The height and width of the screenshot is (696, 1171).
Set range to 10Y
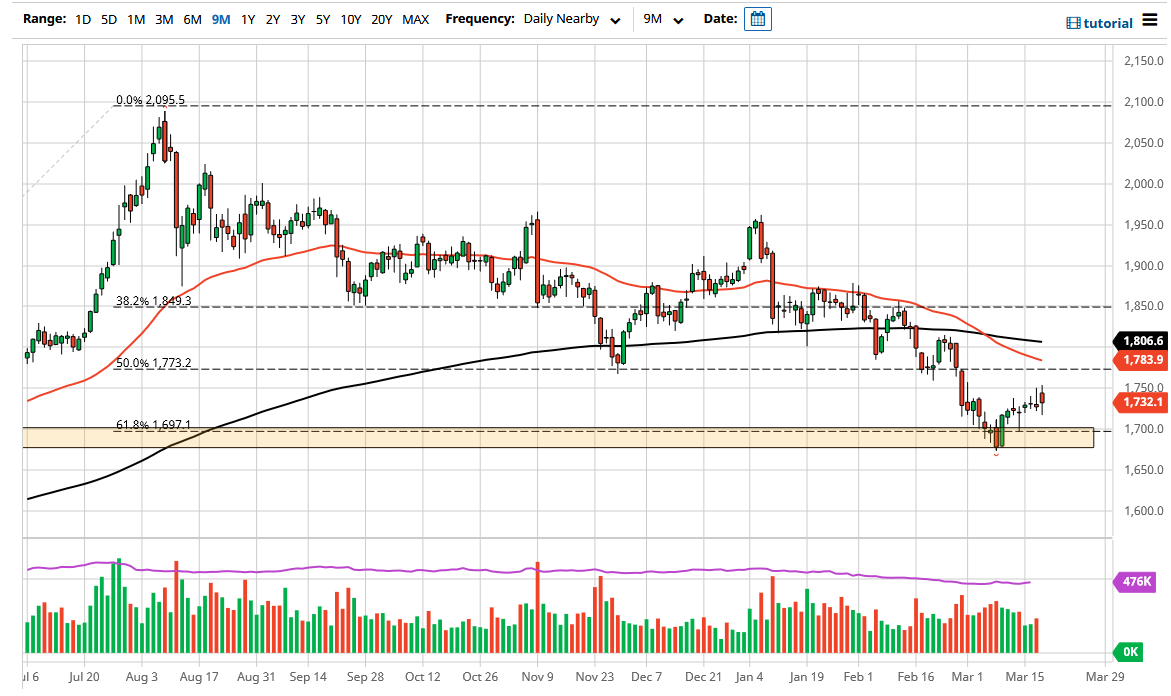(351, 19)
